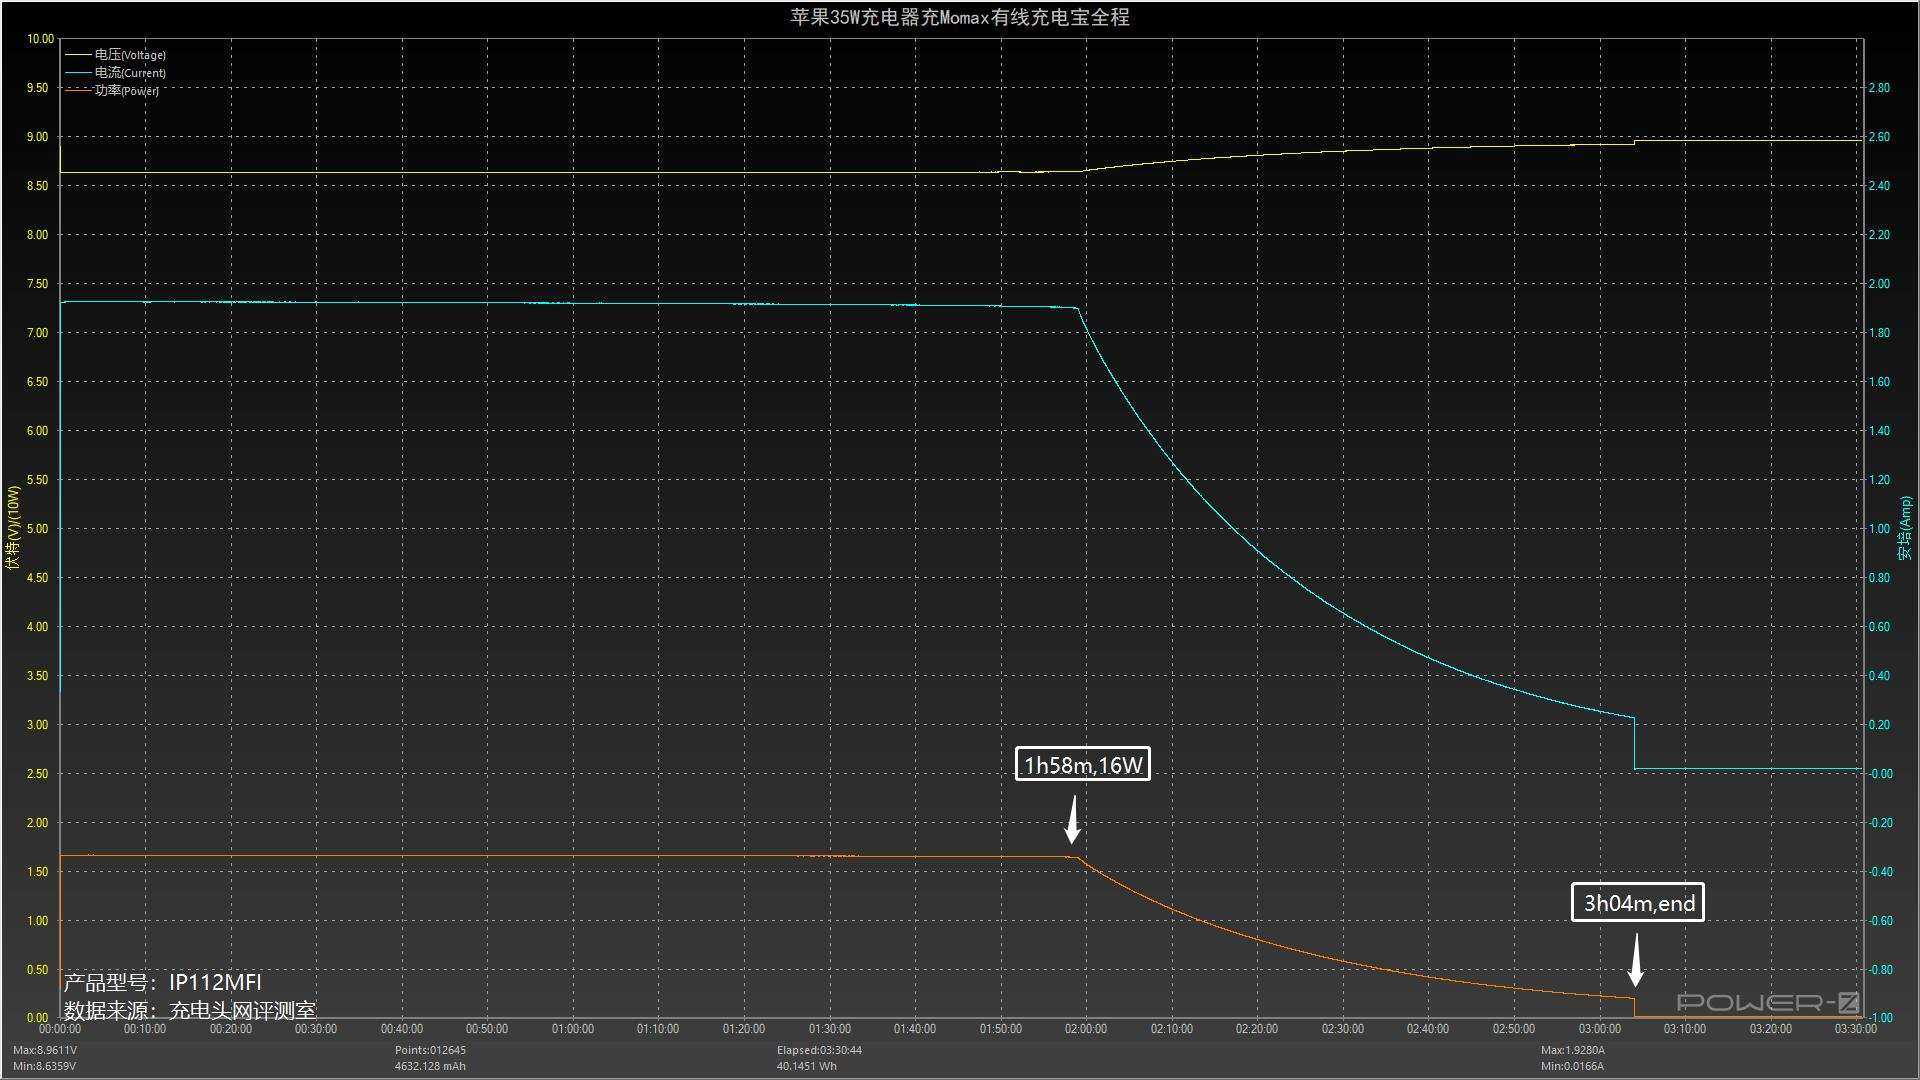Click the -1.00 right axis tick label
Image resolution: width=1920 pixels, height=1080 pixels.
coord(1880,1018)
